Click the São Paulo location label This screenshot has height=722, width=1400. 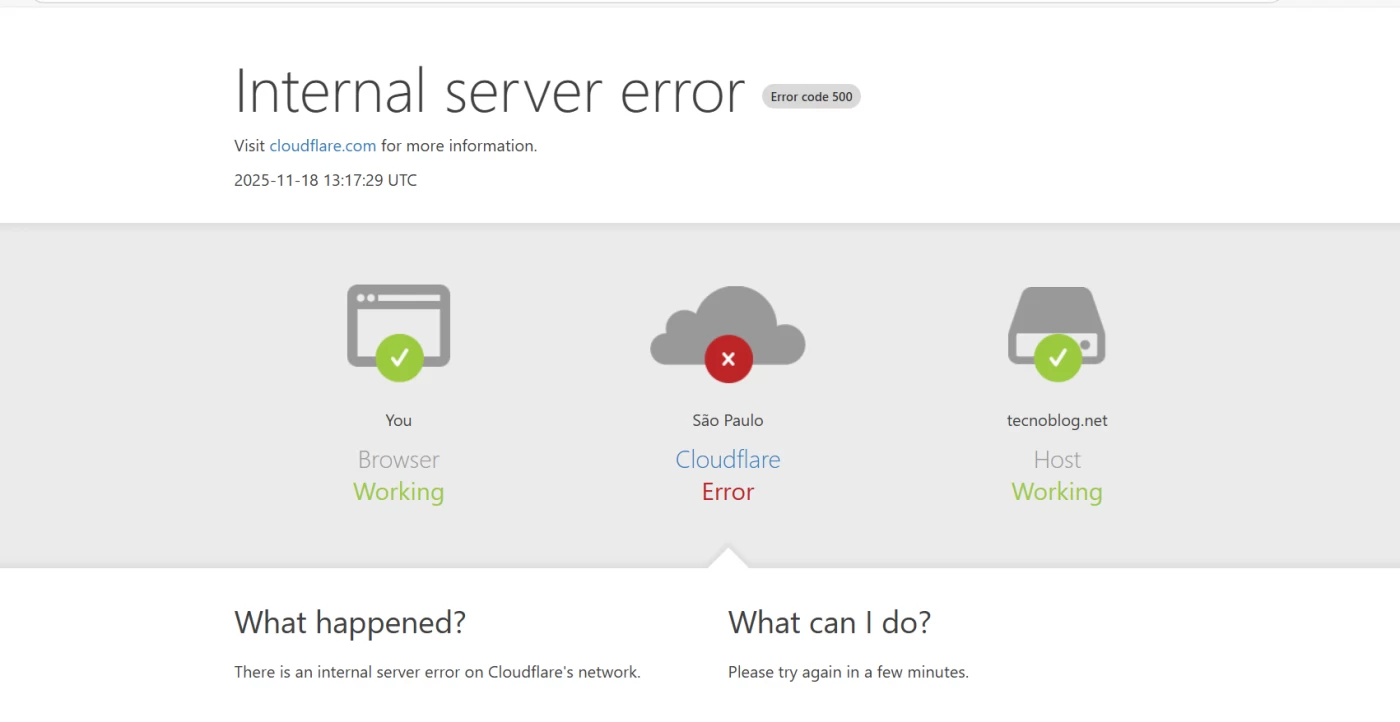pos(728,421)
